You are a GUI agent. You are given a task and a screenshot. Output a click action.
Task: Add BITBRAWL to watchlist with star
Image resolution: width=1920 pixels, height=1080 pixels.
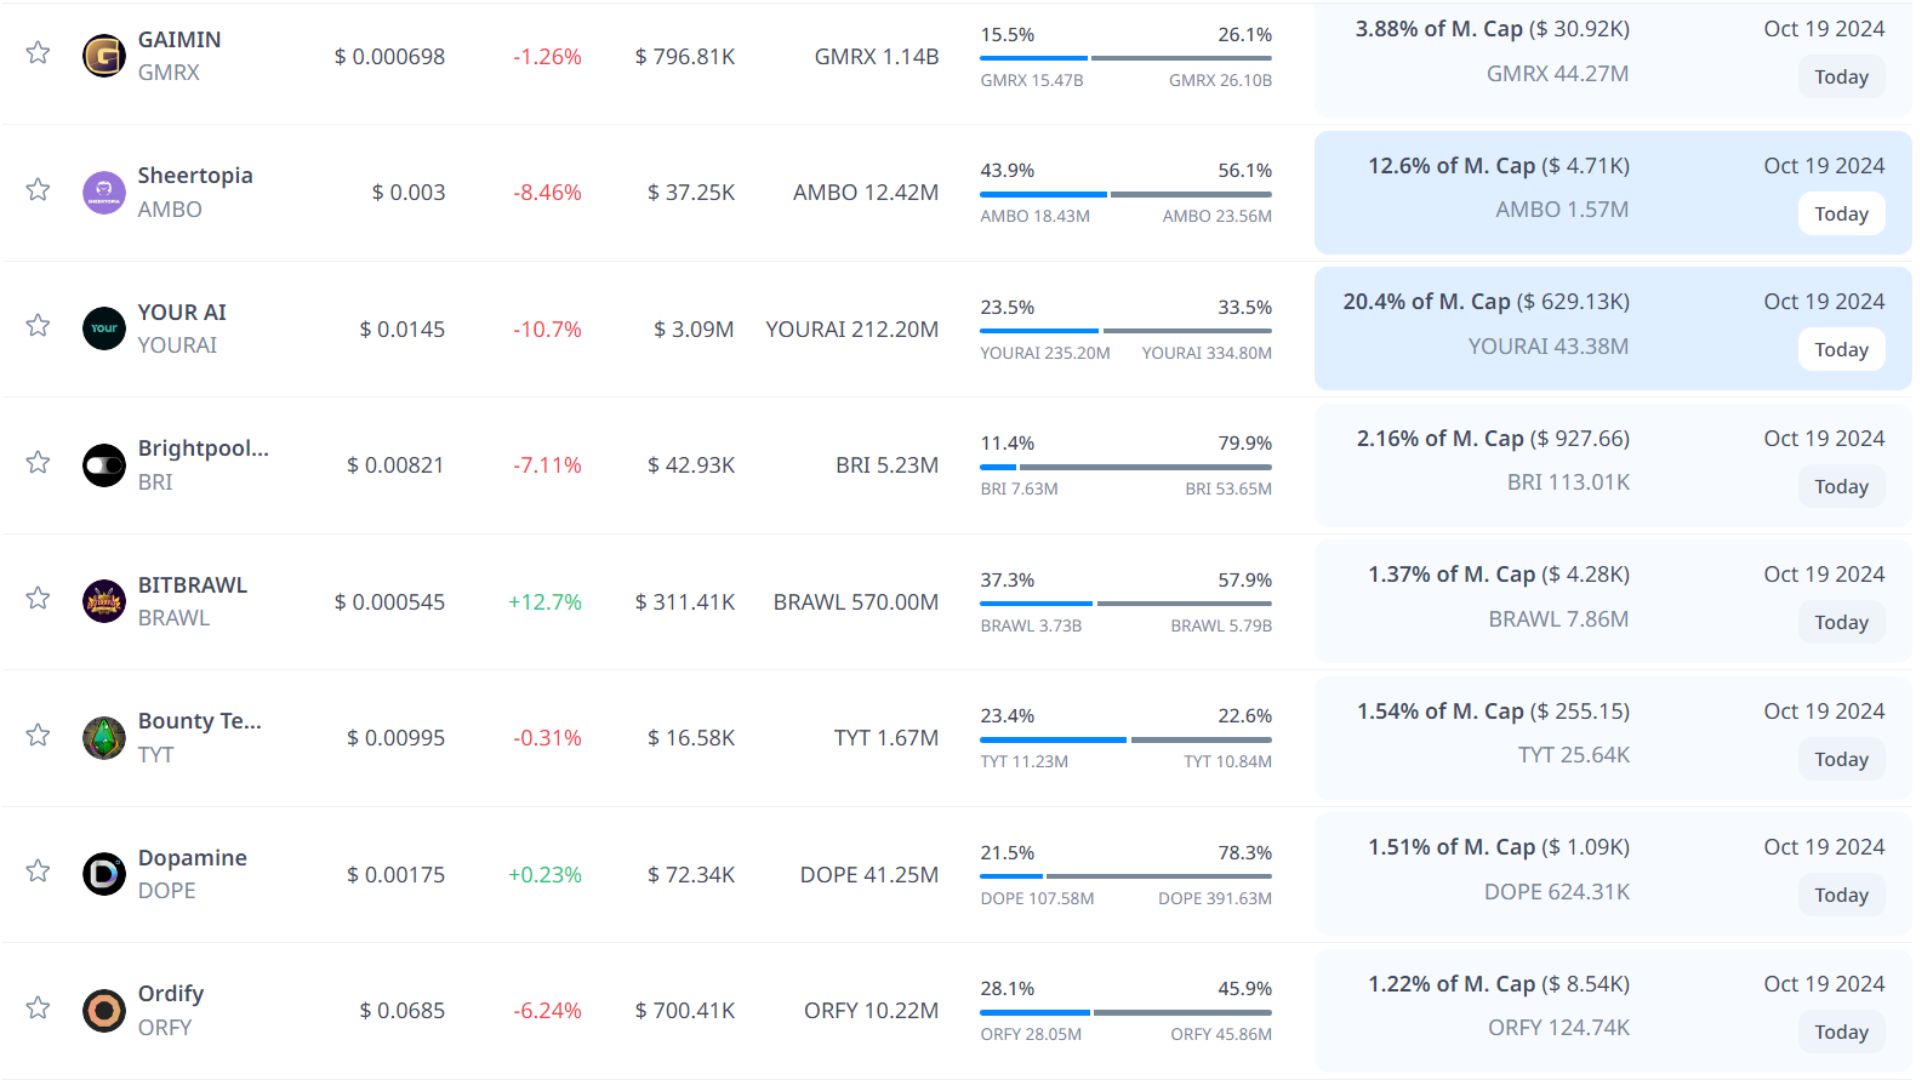point(38,598)
